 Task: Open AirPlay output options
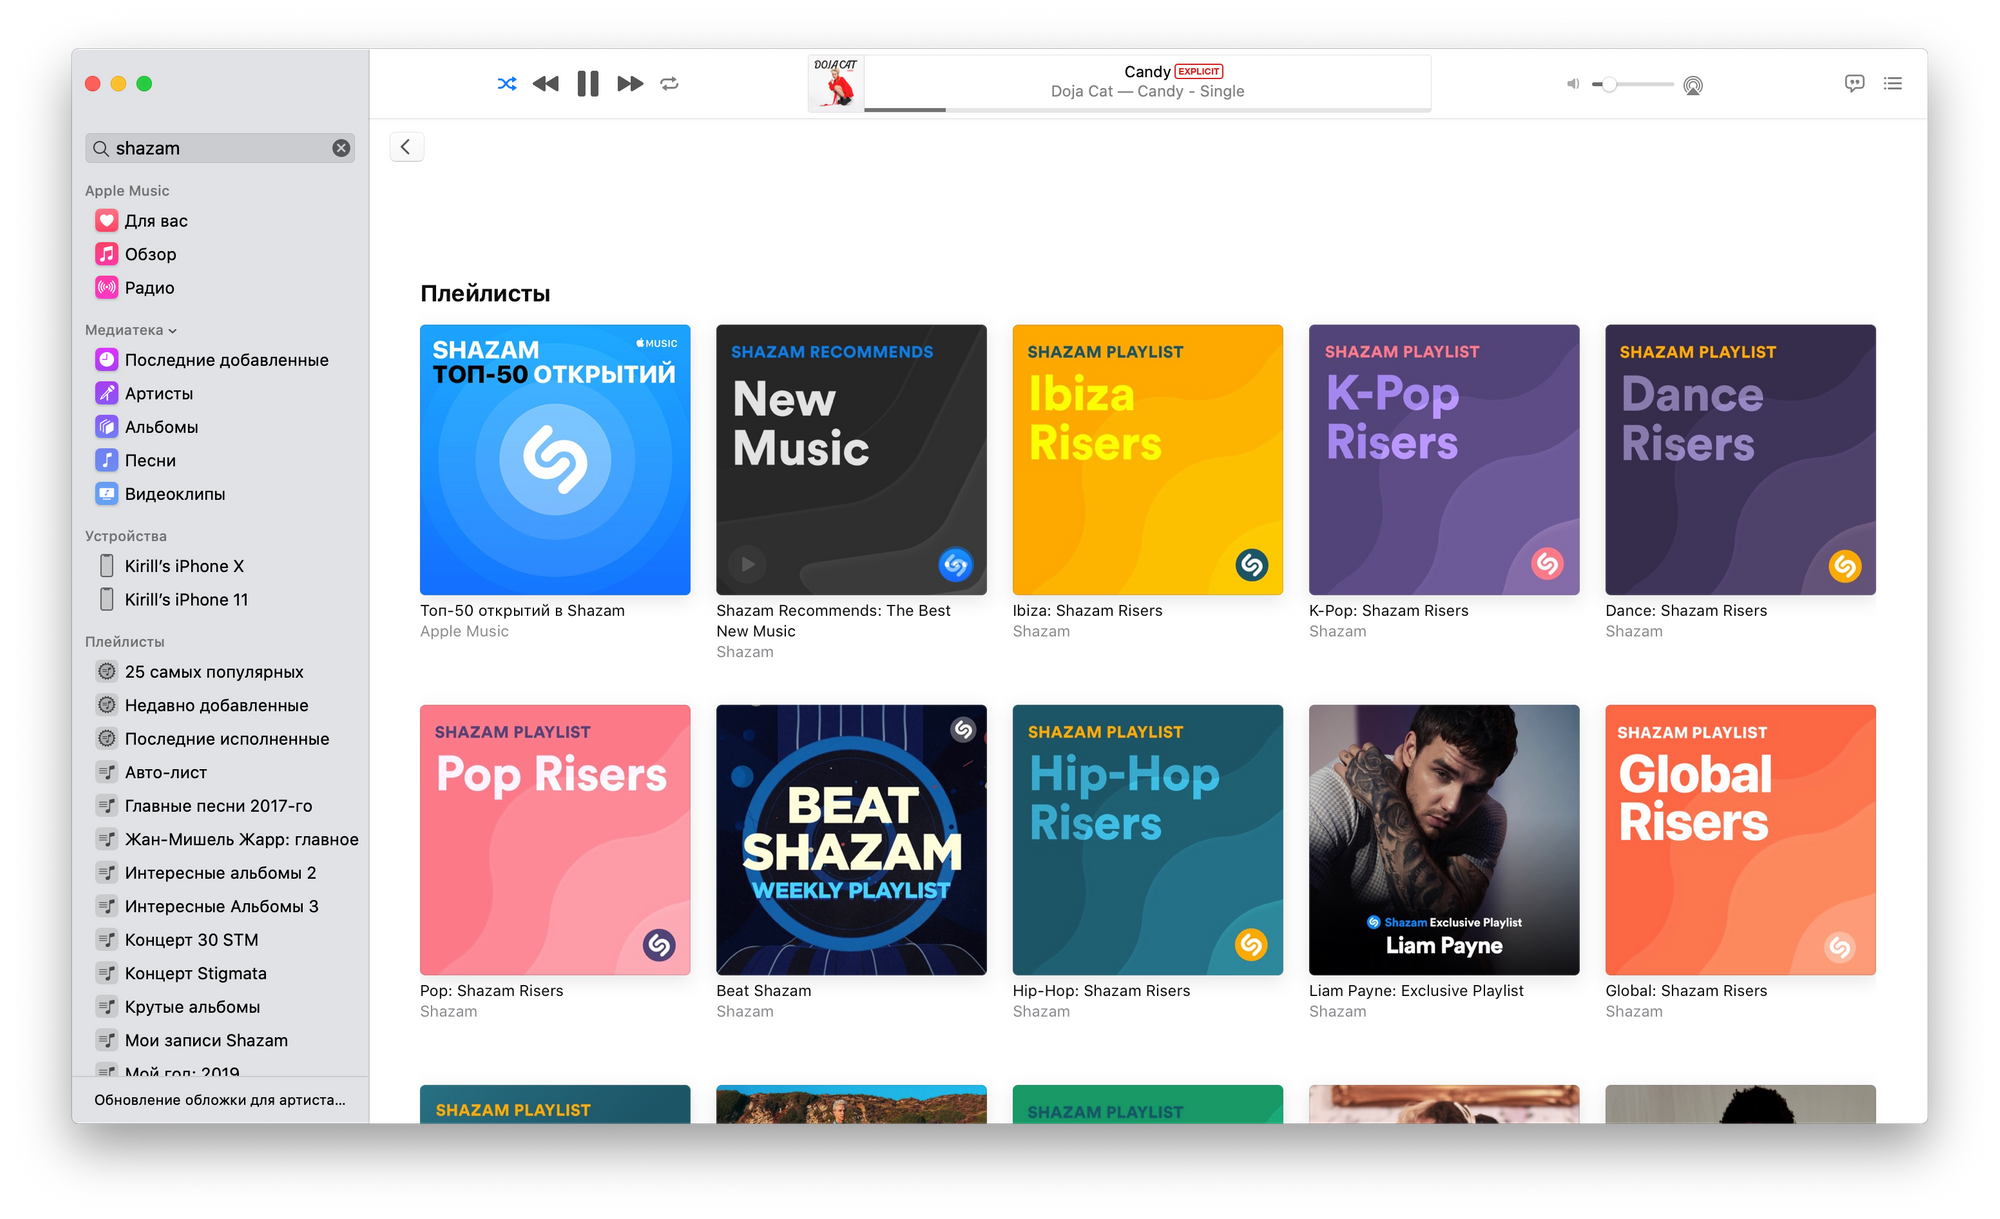1693,85
